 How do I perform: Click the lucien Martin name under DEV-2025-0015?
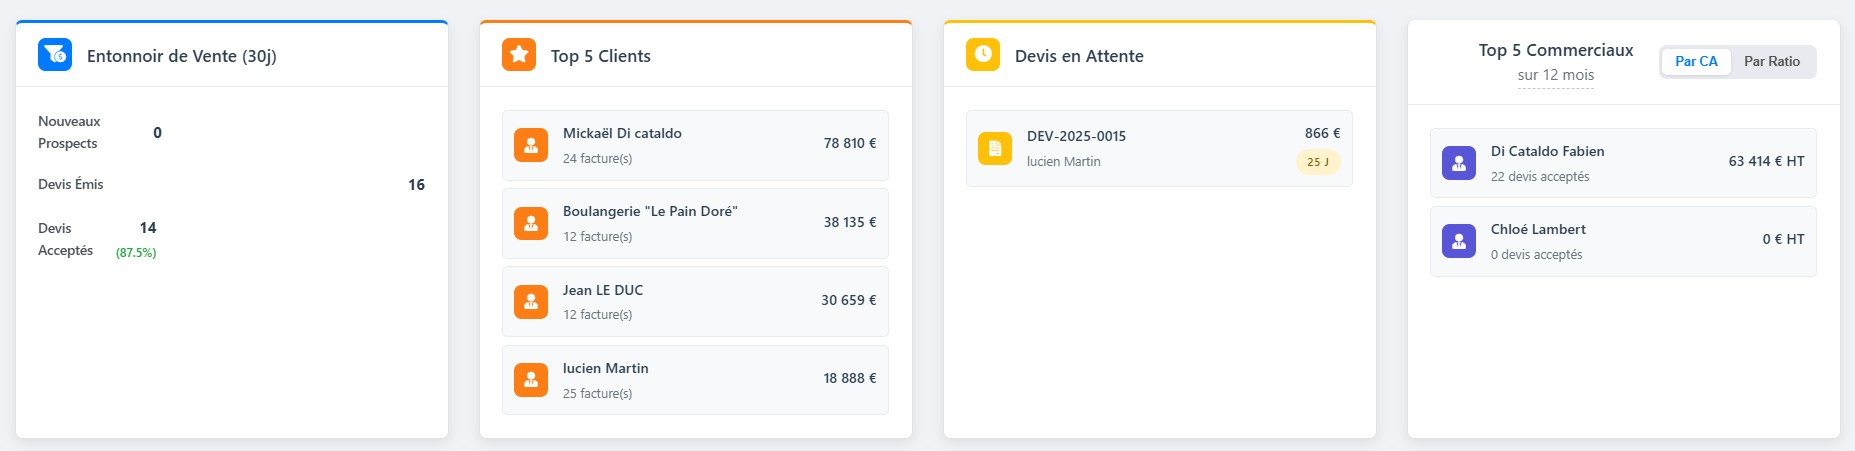1064,161
